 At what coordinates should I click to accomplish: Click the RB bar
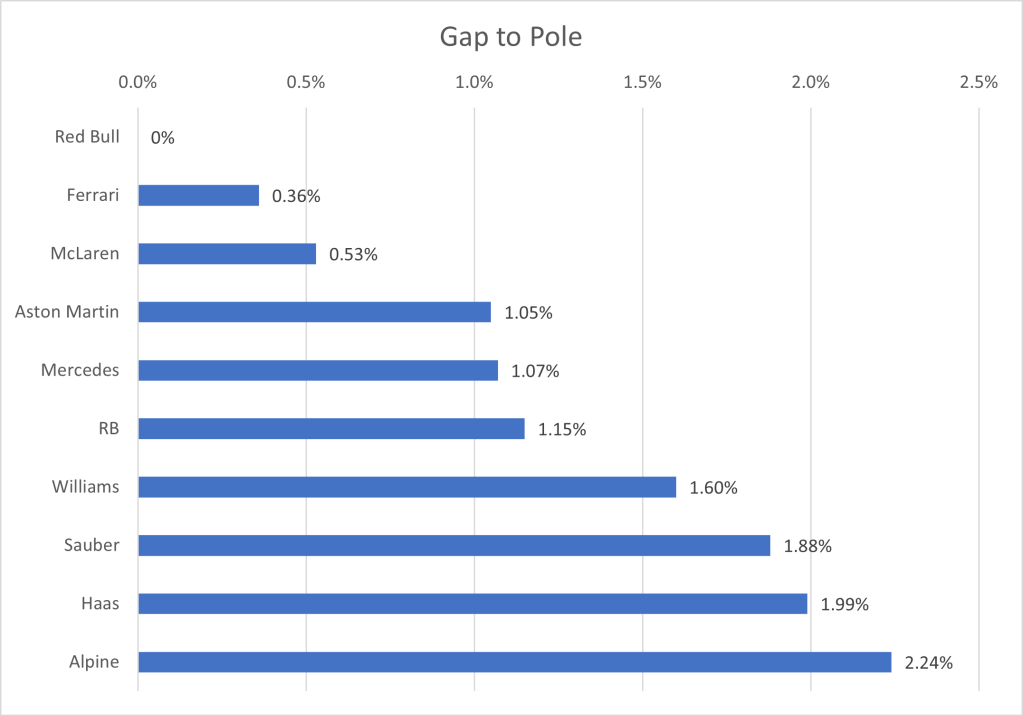pyautogui.click(x=331, y=429)
